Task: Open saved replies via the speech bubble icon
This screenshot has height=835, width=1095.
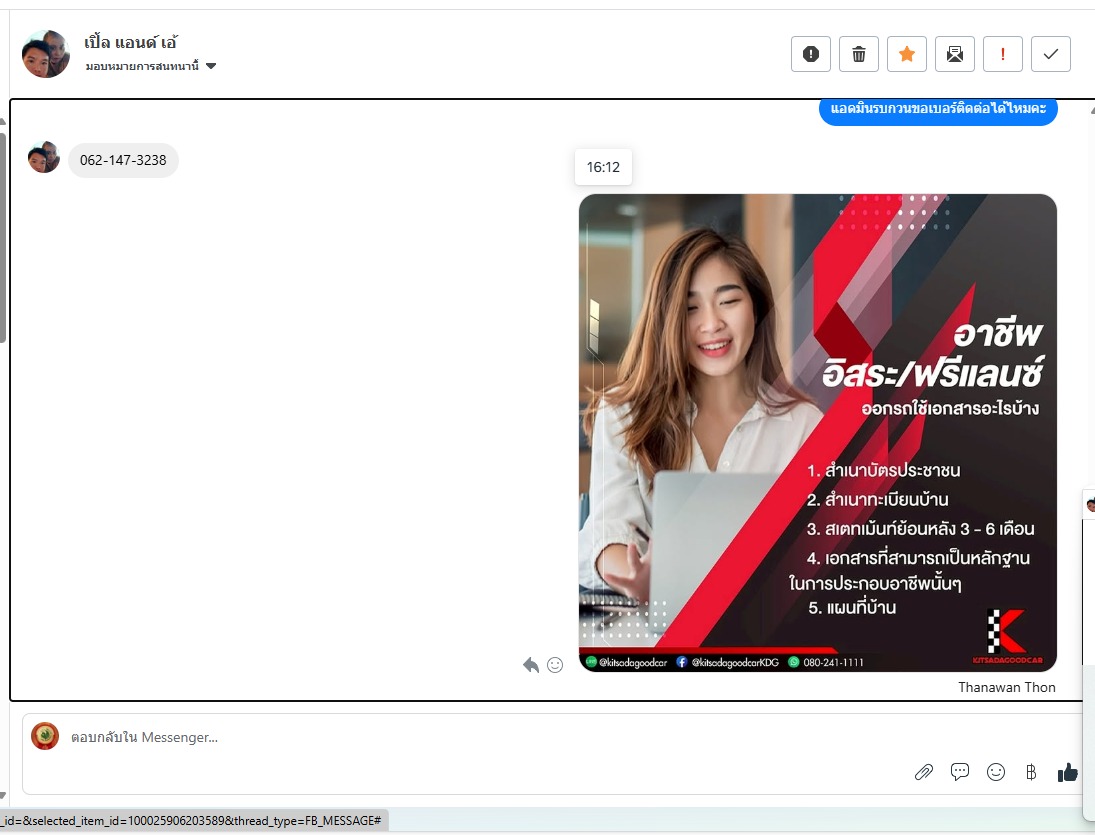Action: 960,771
